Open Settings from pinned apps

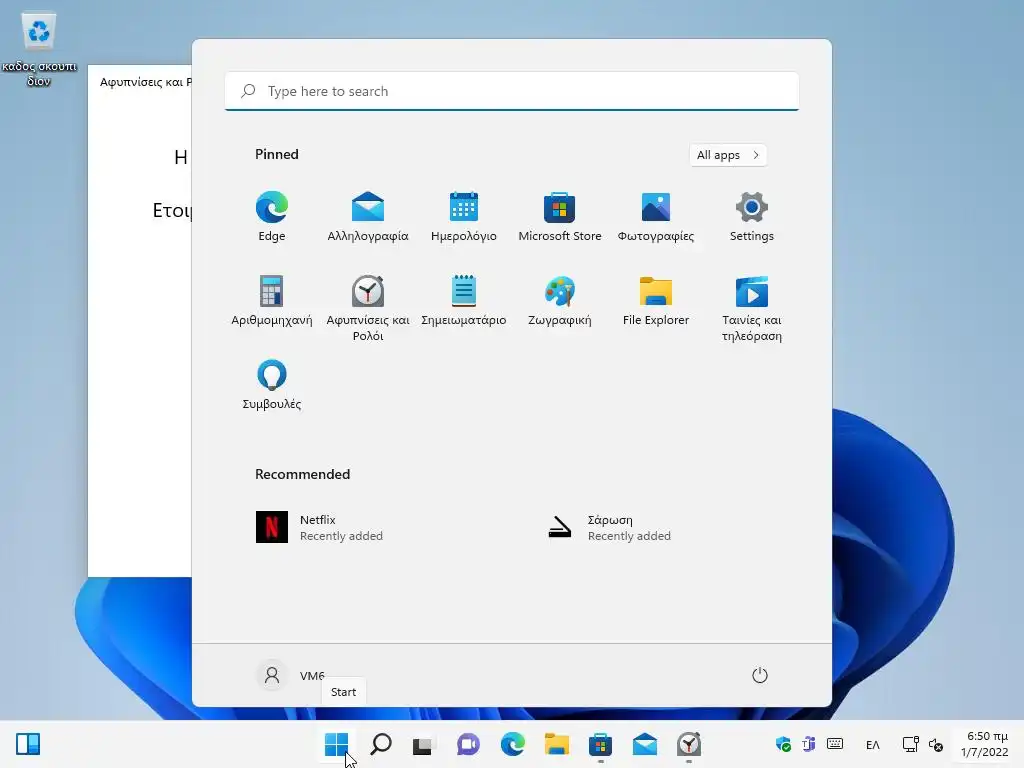pos(752,217)
